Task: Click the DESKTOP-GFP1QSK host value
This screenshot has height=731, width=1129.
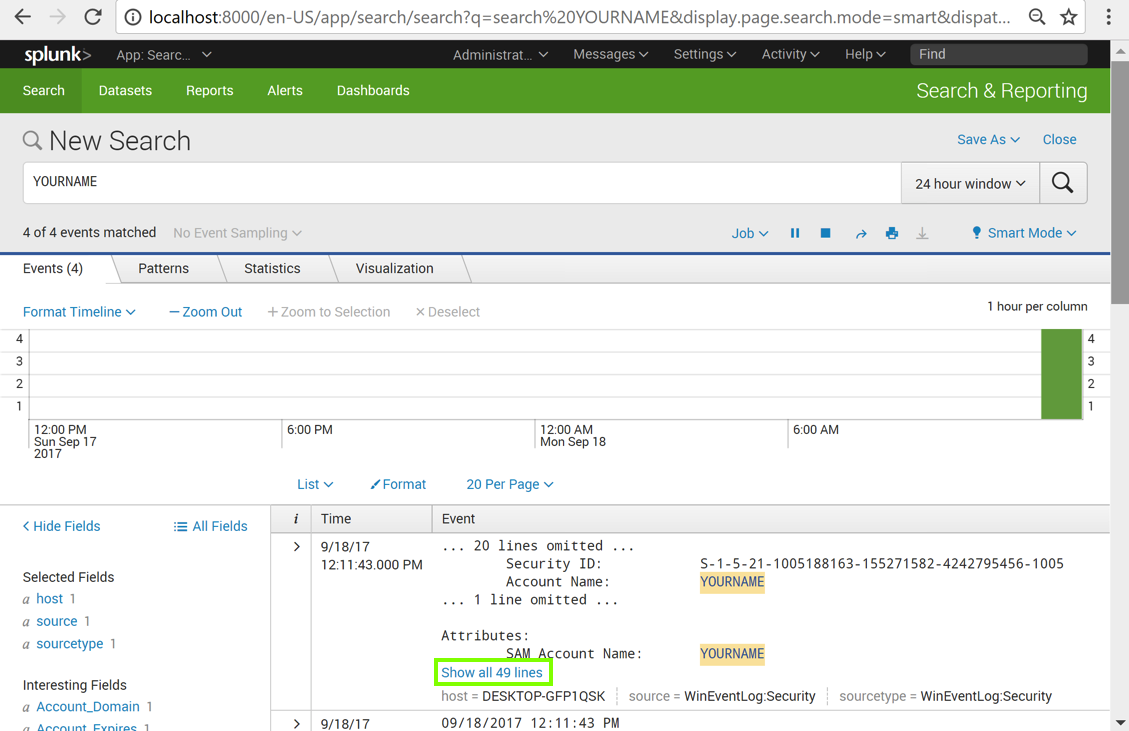Action: [544, 696]
